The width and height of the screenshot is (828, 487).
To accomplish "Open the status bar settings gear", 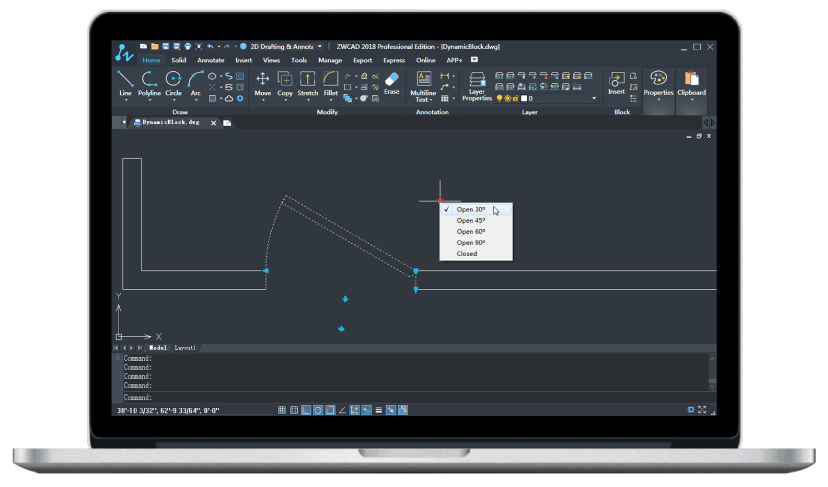I will coord(691,409).
